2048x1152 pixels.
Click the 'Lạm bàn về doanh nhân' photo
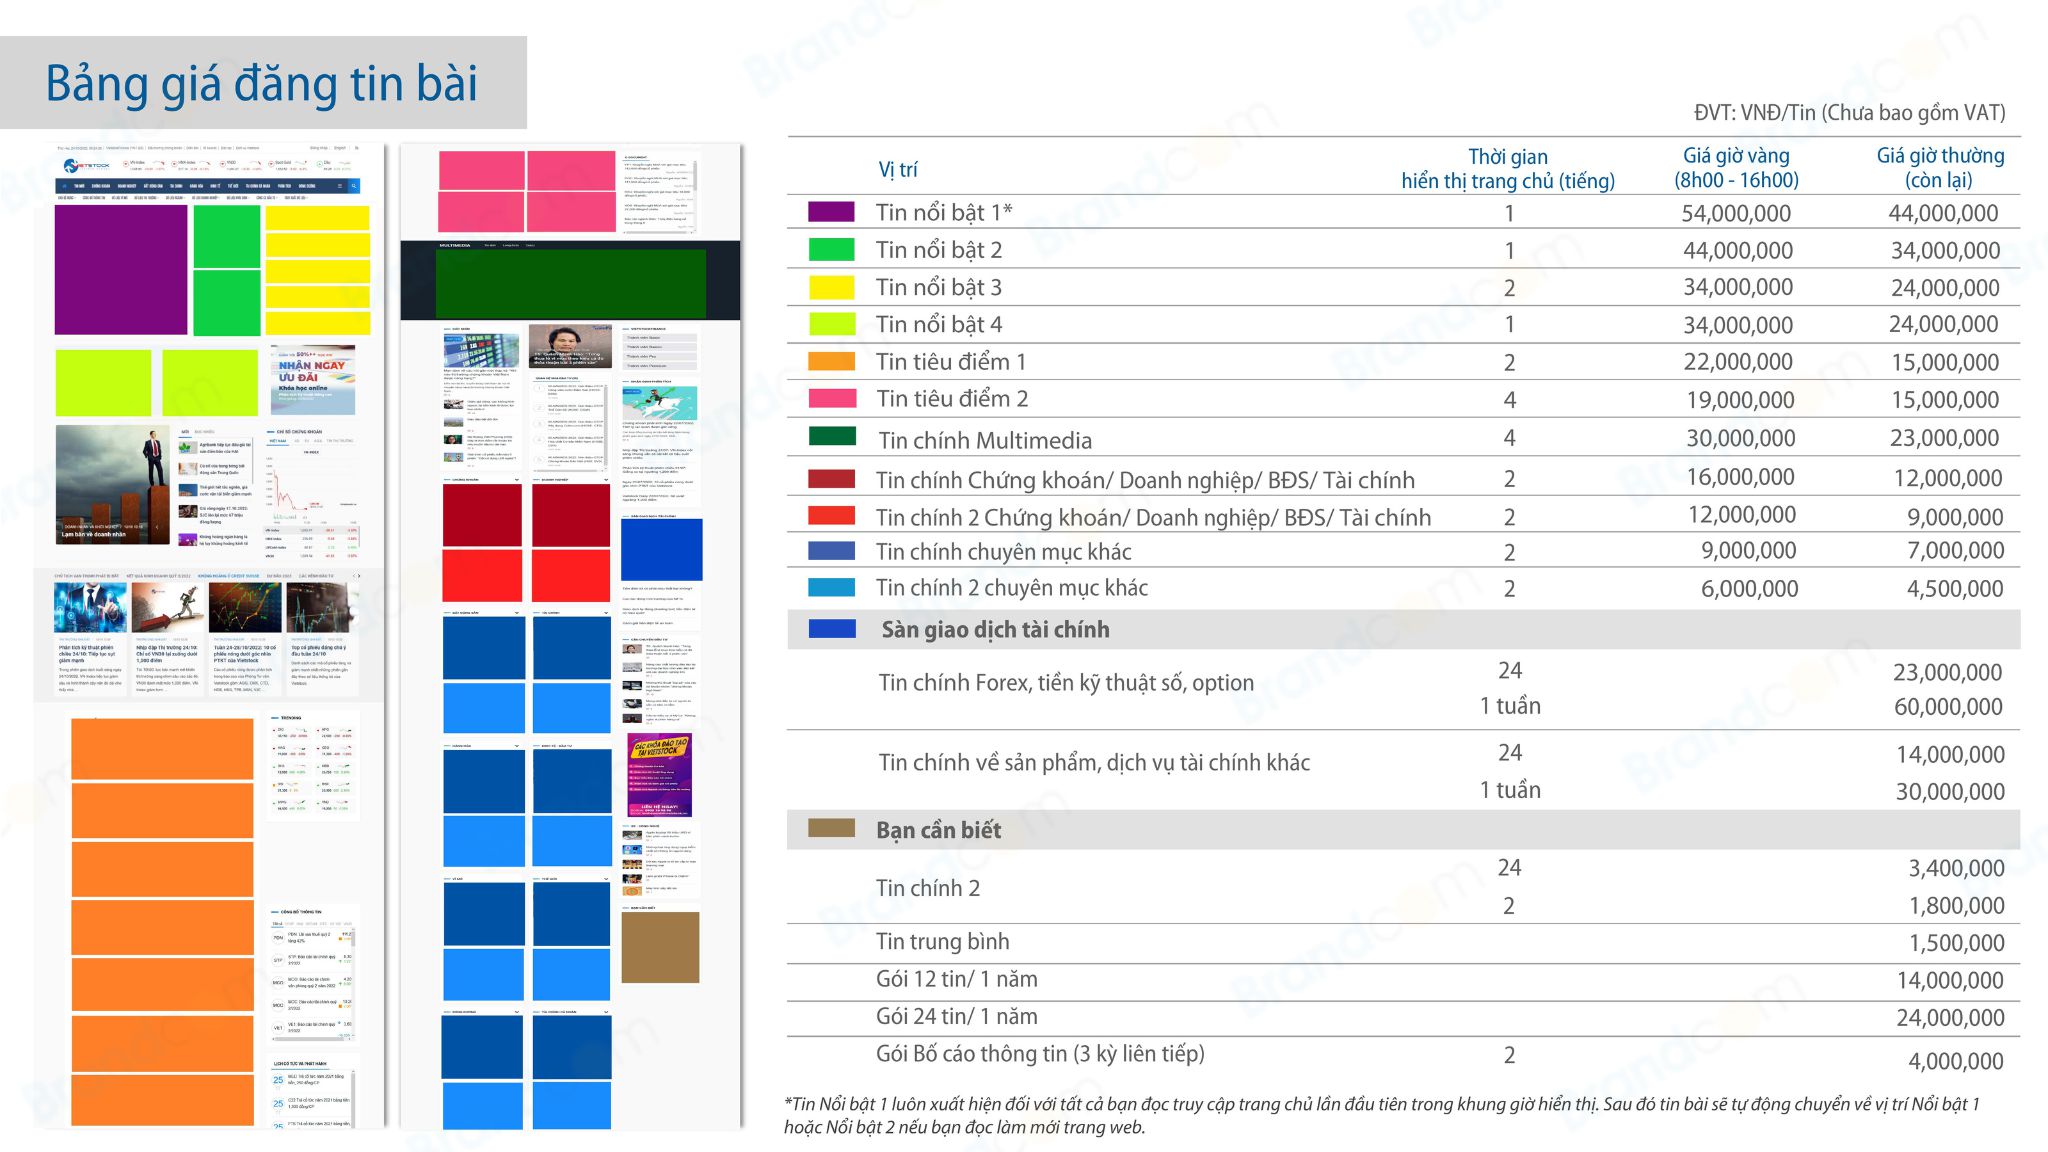113,485
